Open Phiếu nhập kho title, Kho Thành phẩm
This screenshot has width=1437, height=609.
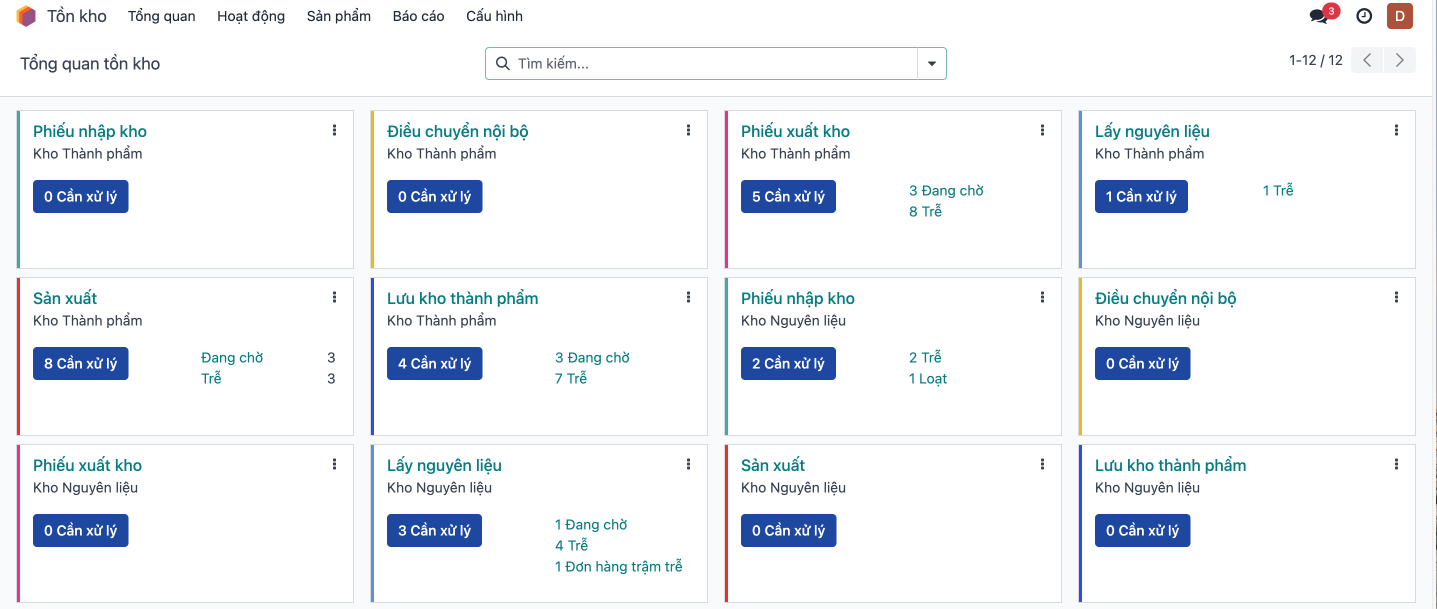click(90, 131)
